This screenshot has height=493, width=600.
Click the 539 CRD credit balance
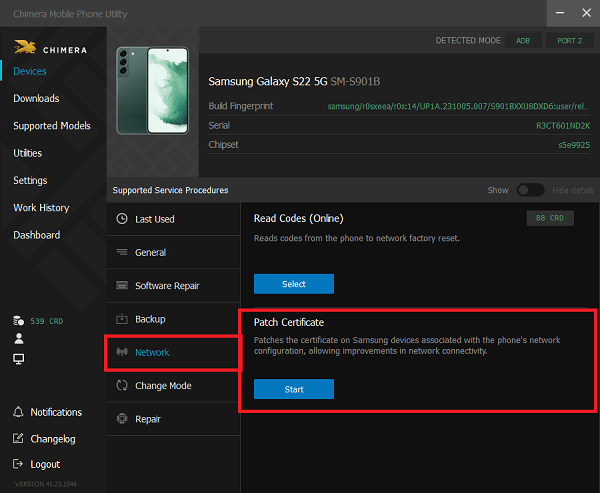(x=47, y=321)
